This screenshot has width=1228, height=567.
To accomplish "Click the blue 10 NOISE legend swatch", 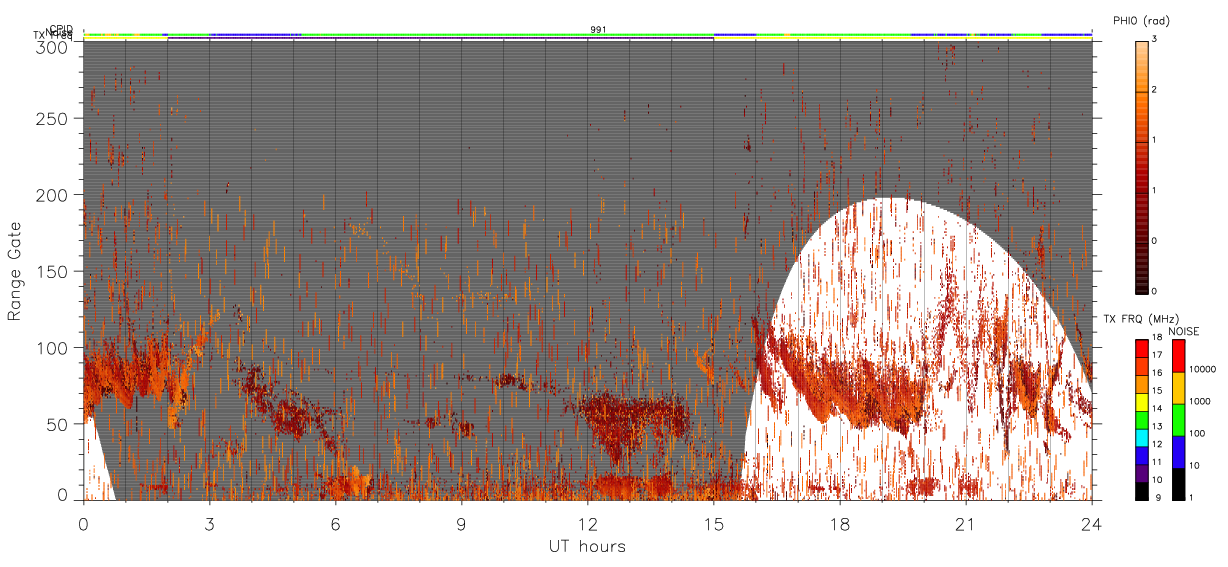I will 1179,451.
